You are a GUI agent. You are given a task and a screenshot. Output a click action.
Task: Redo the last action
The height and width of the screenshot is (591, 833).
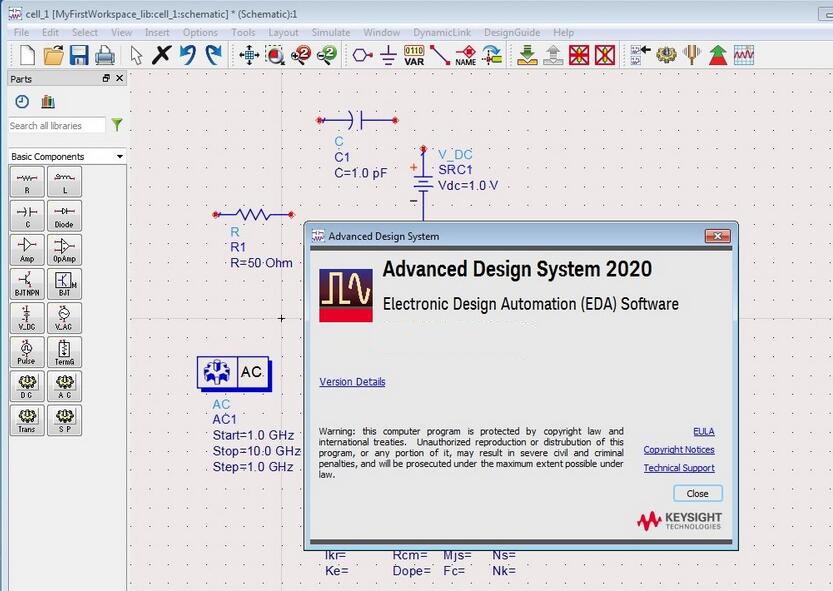click(x=213, y=55)
